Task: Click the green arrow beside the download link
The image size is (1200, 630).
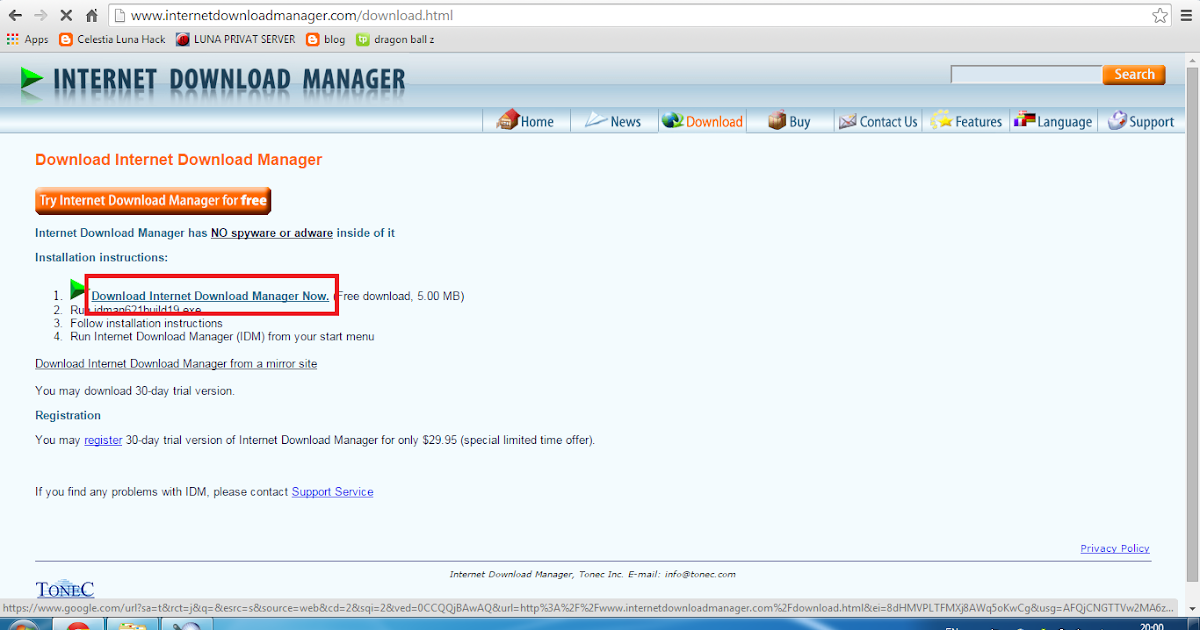Action: (x=79, y=290)
